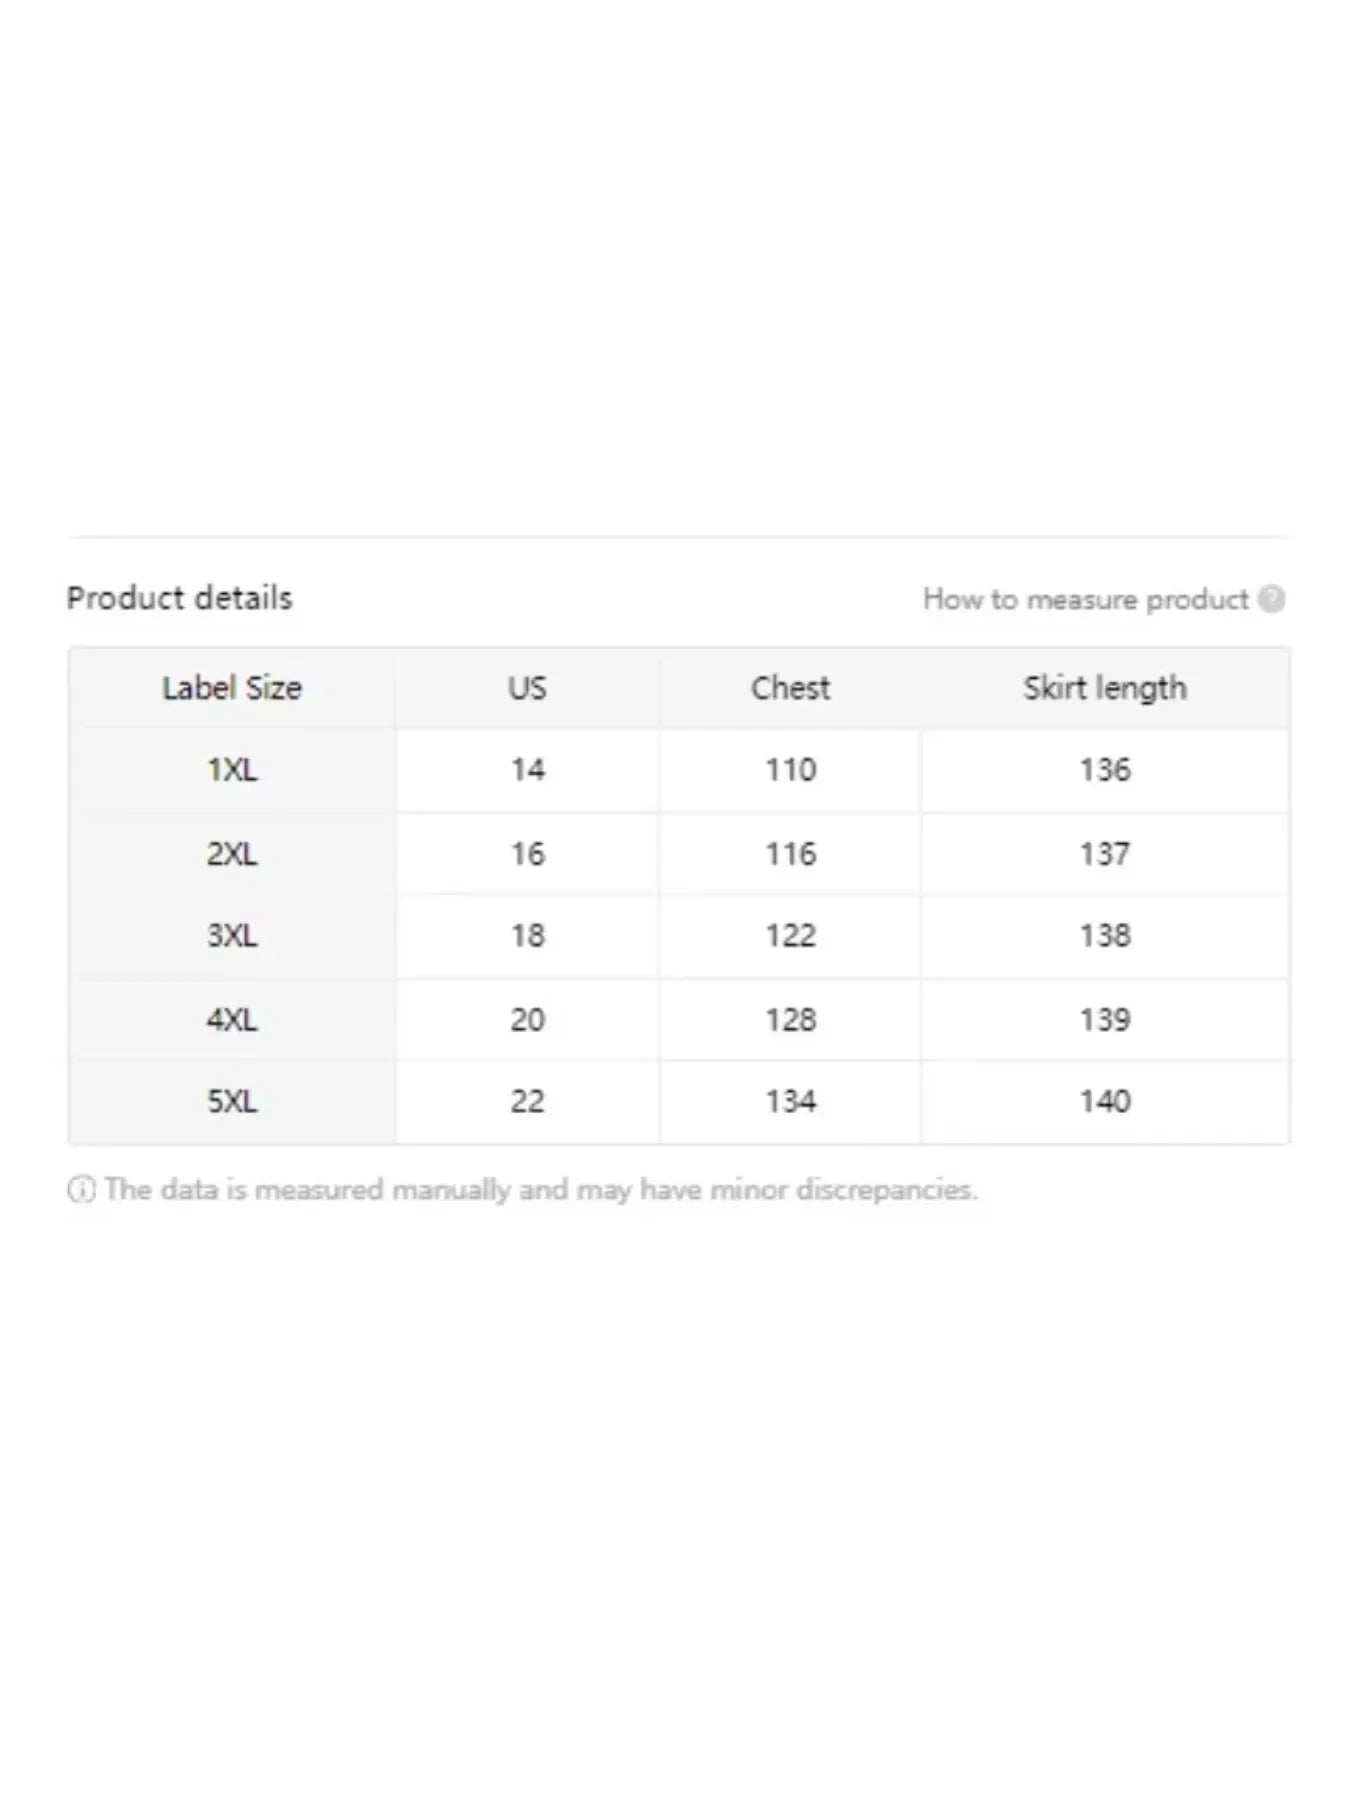This screenshot has width=1350, height=1800.
Task: Click the 1XL size row label
Action: [232, 770]
